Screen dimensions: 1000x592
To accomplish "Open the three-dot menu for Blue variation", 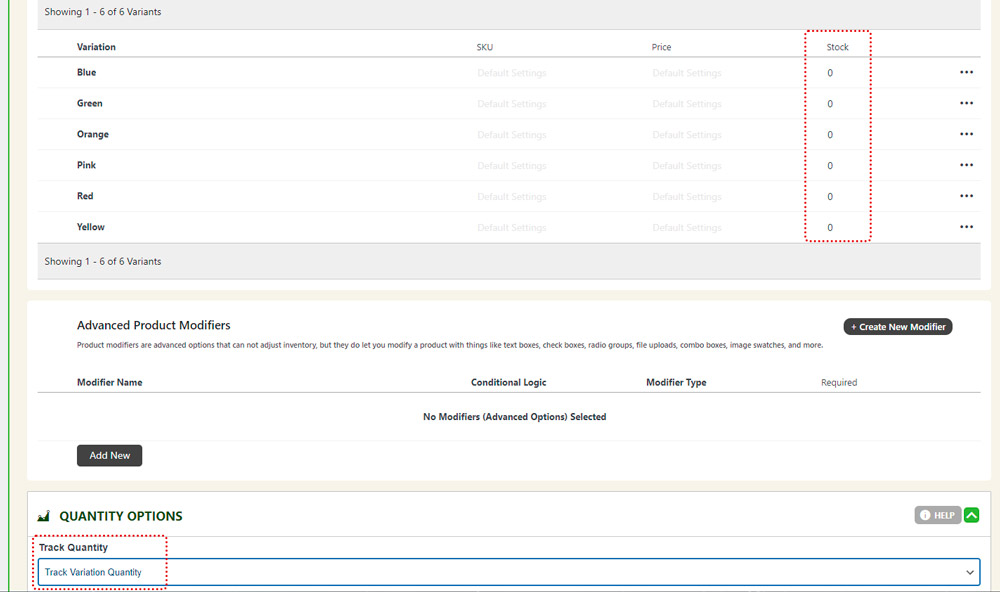I will pyautogui.click(x=966, y=73).
